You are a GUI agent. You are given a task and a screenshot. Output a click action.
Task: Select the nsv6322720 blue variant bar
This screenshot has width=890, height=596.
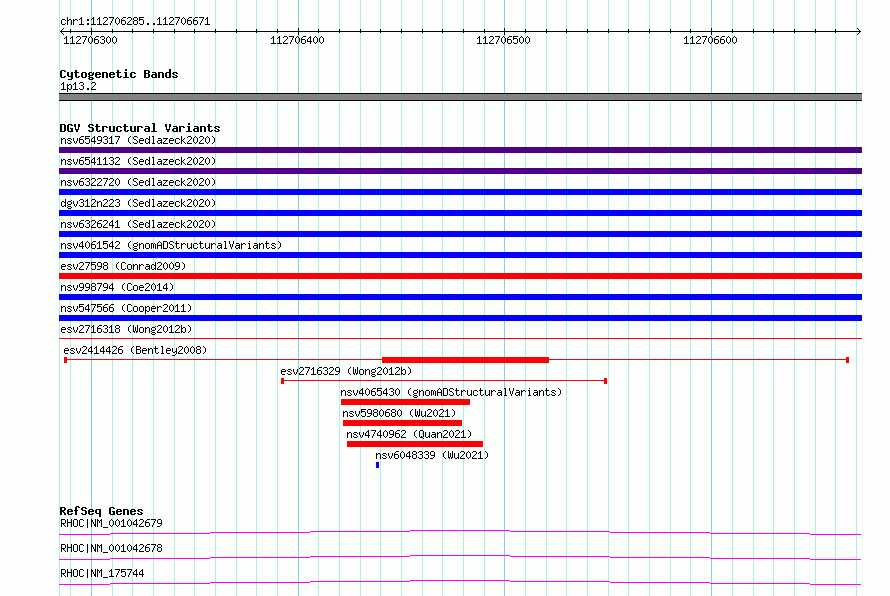(x=460, y=192)
